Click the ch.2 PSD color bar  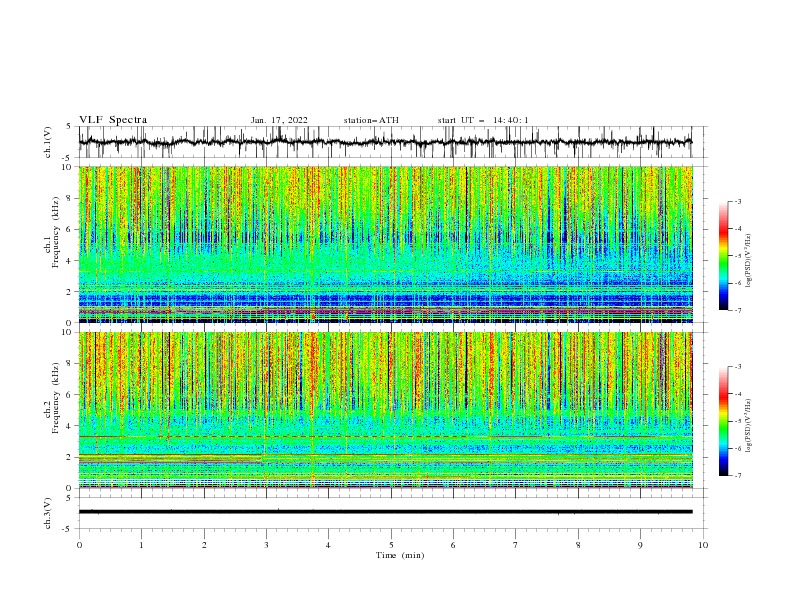point(724,421)
